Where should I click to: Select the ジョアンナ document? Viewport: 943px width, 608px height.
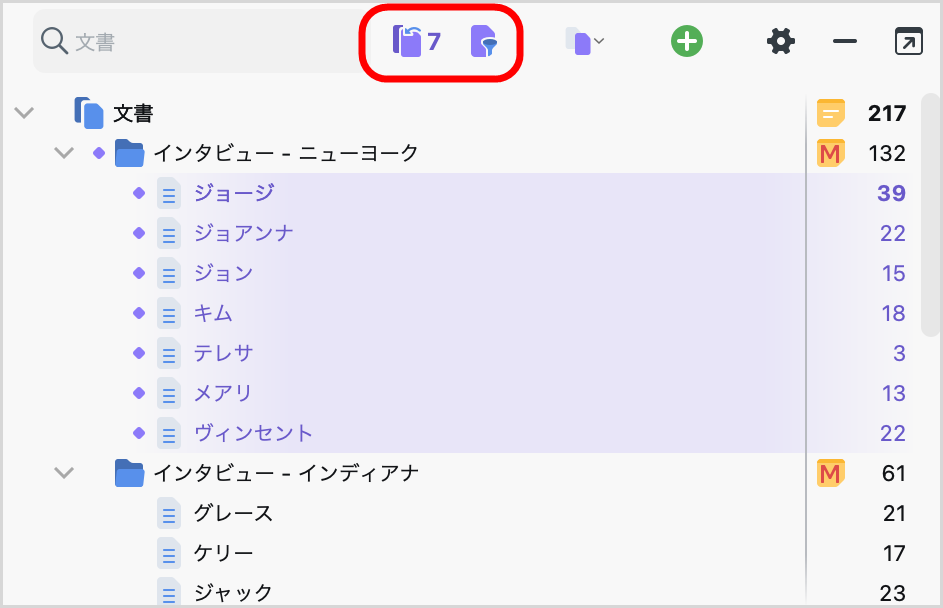244,233
